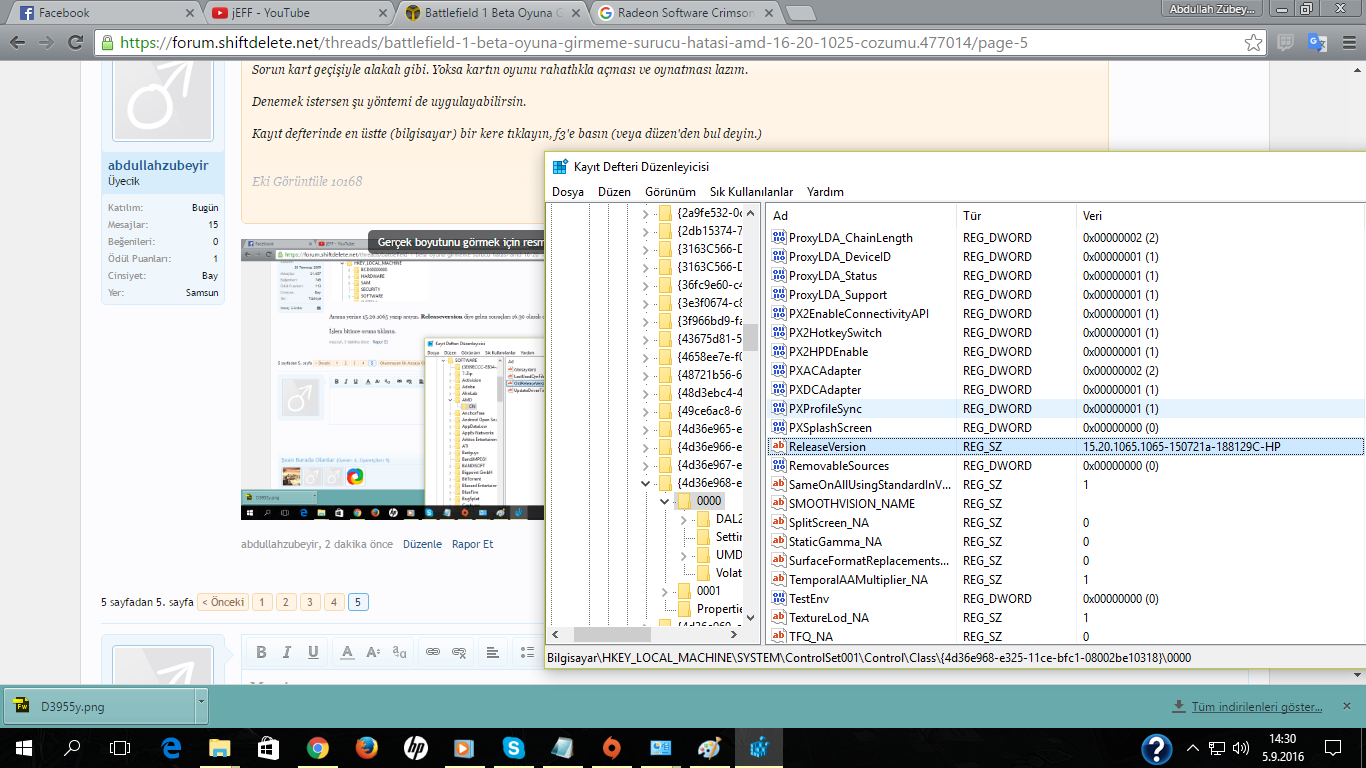Select the ReleaseVersion registry value
The image size is (1366, 768).
tap(827, 447)
